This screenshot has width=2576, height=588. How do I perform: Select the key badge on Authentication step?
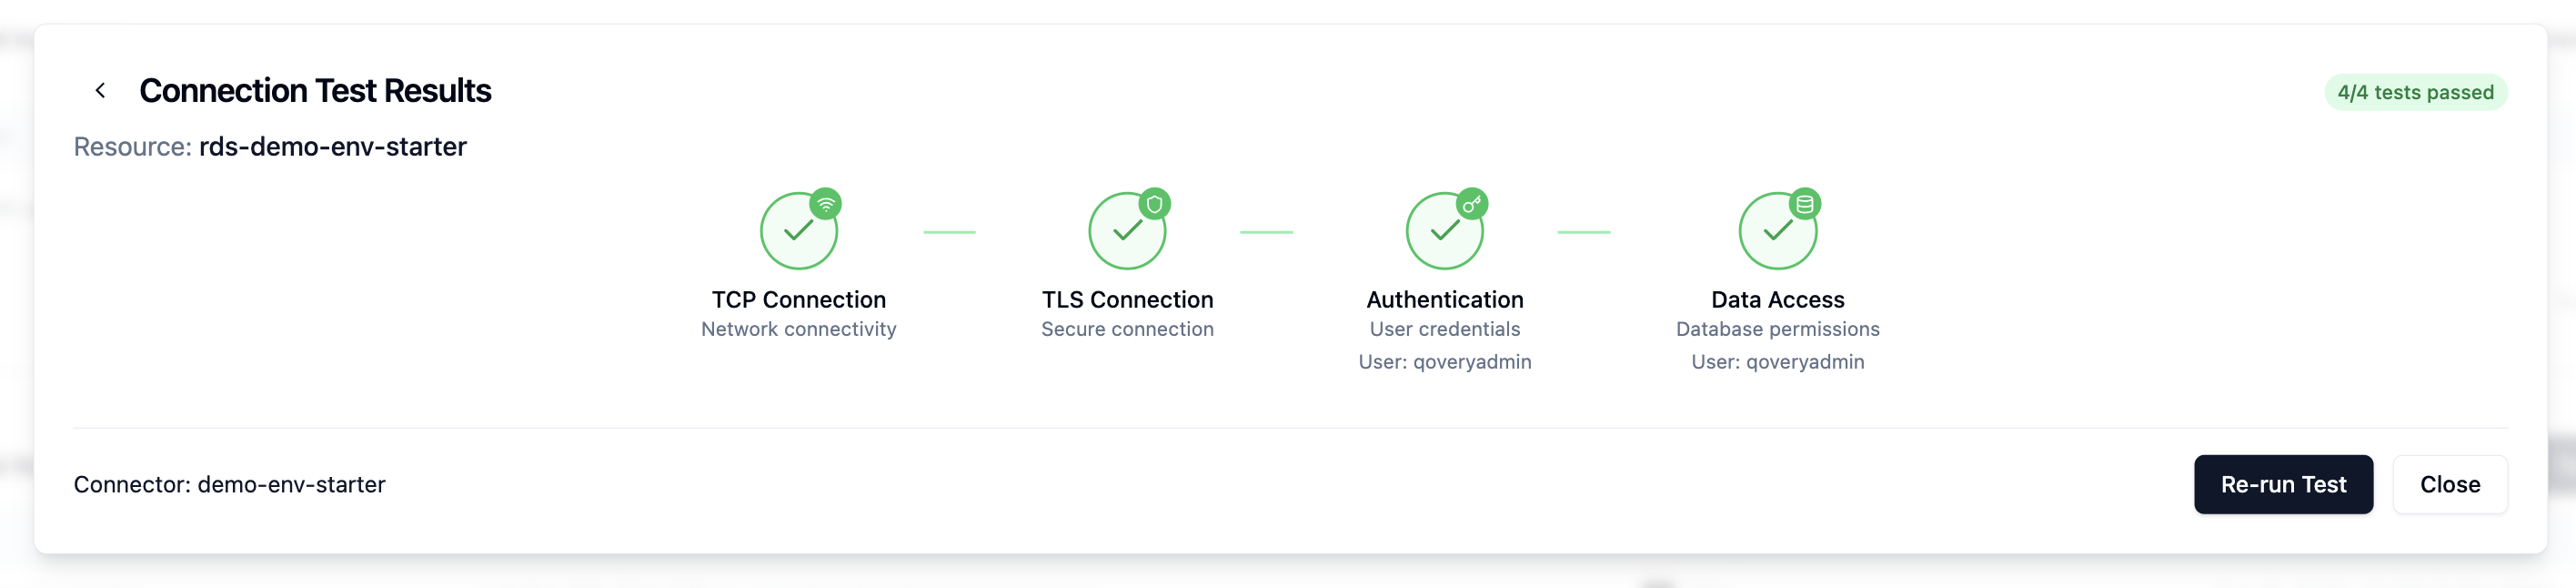1473,203
